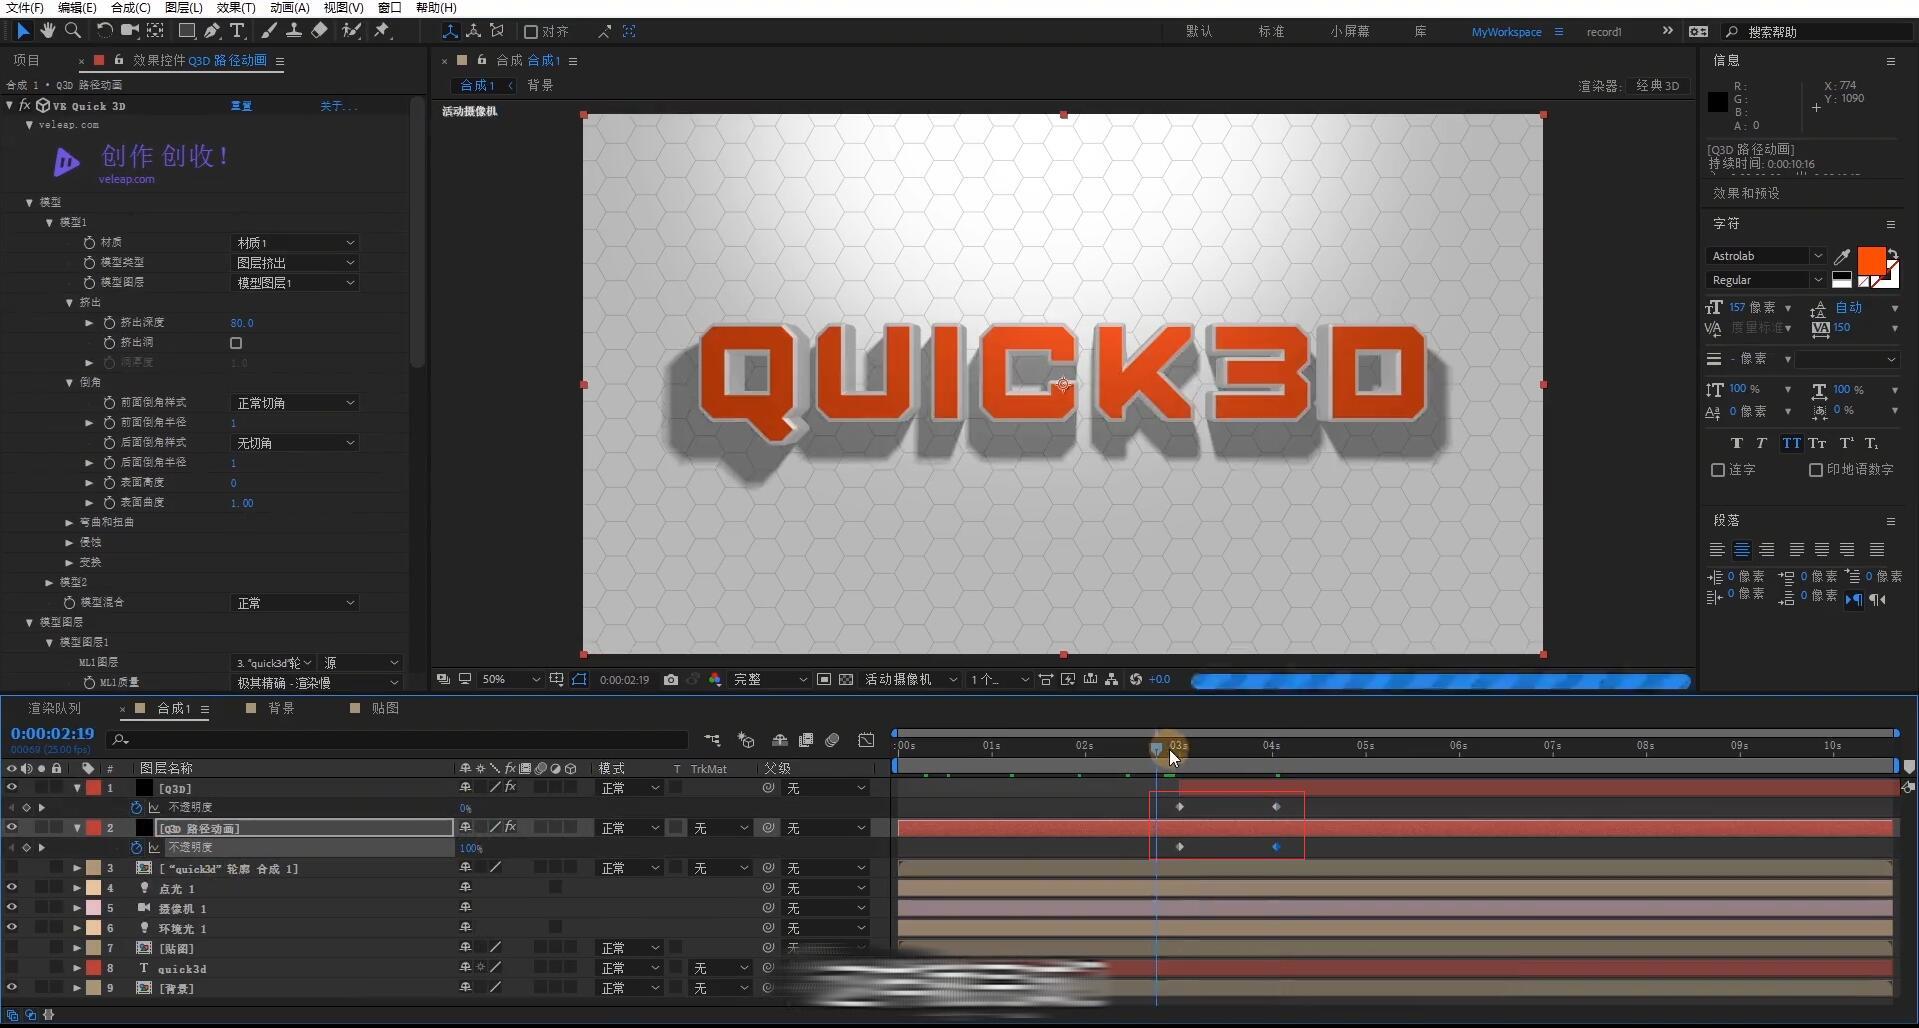
Task: Click the reset exposure icon in viewer
Action: tap(1136, 679)
